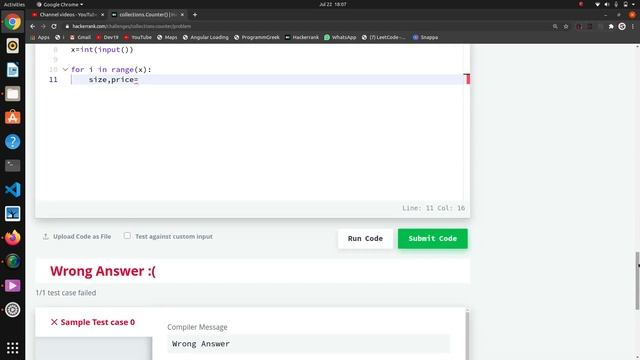
Task: Launch Rhythmbox music player from dock
Action: coord(12,46)
